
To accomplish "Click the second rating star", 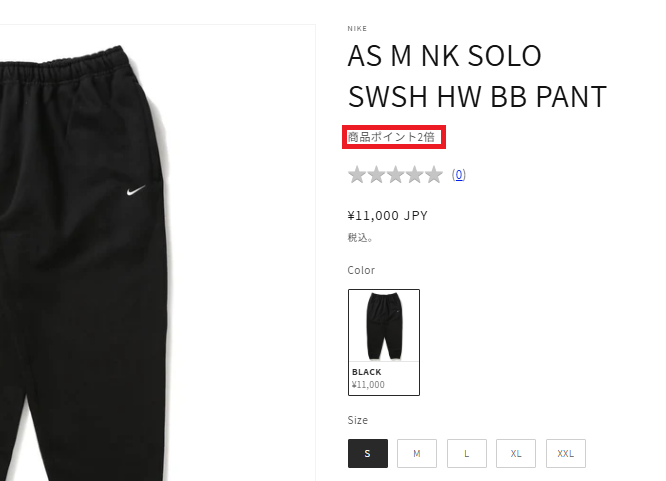I will click(x=376, y=175).
